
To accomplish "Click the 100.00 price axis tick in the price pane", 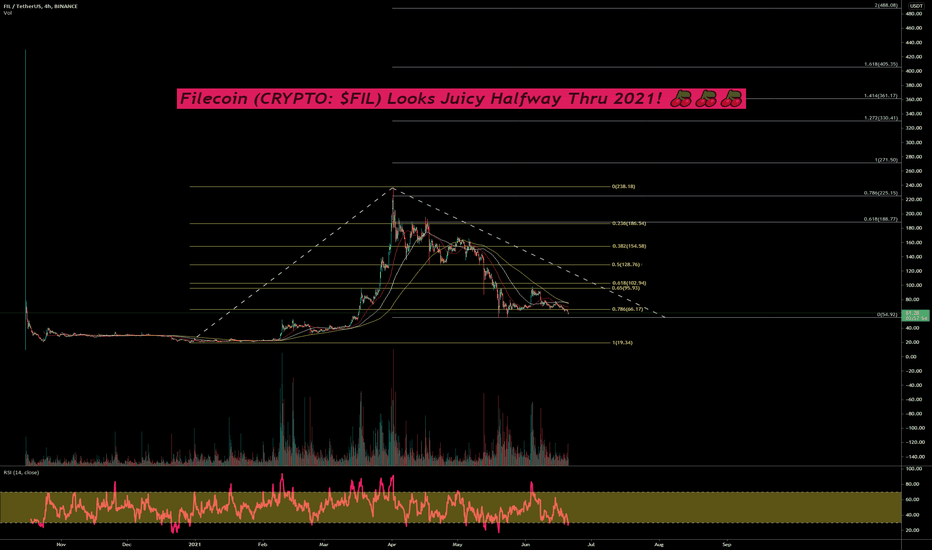I will (914, 285).
